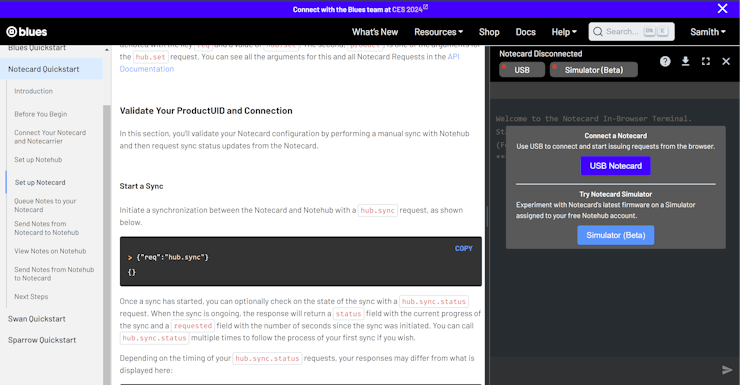
Task: Go to Before You Begin section
Action: (x=41, y=114)
